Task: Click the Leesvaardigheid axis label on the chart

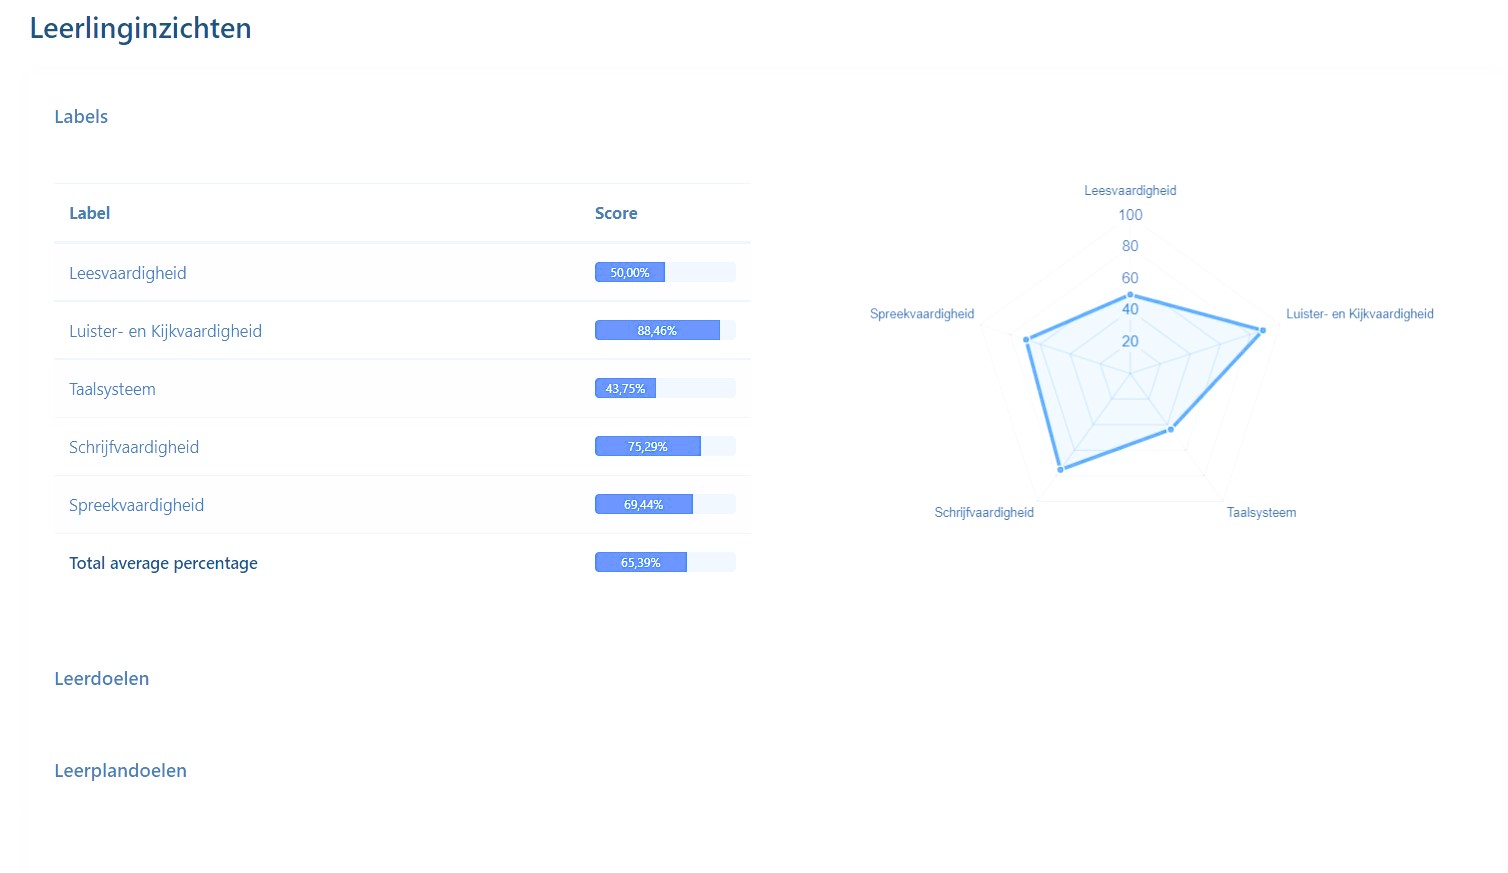Action: [x=1130, y=190]
